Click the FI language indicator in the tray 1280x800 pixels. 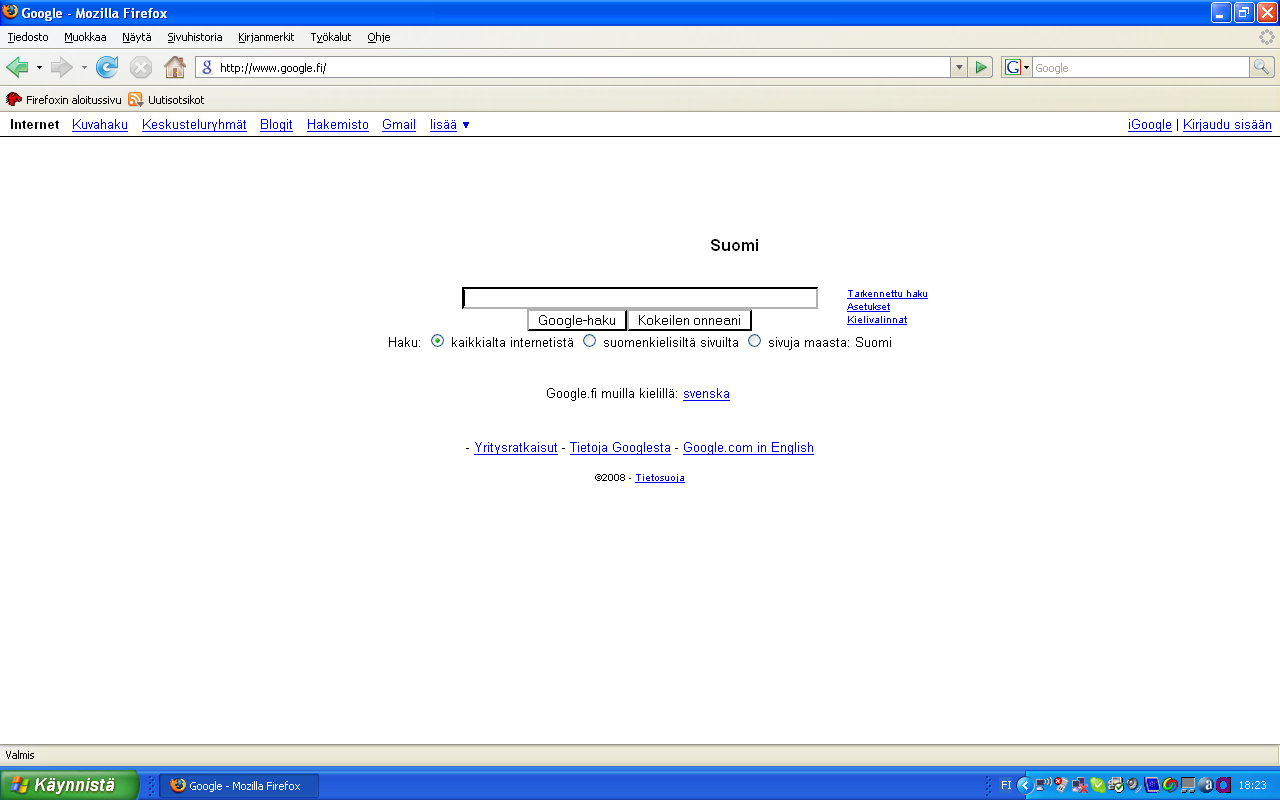point(1006,786)
